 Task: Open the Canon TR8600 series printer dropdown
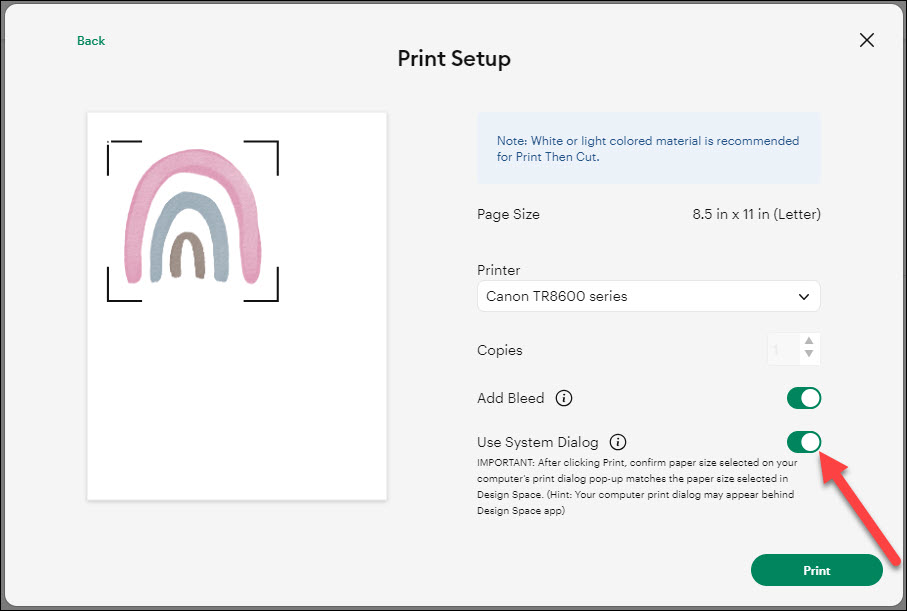click(648, 296)
